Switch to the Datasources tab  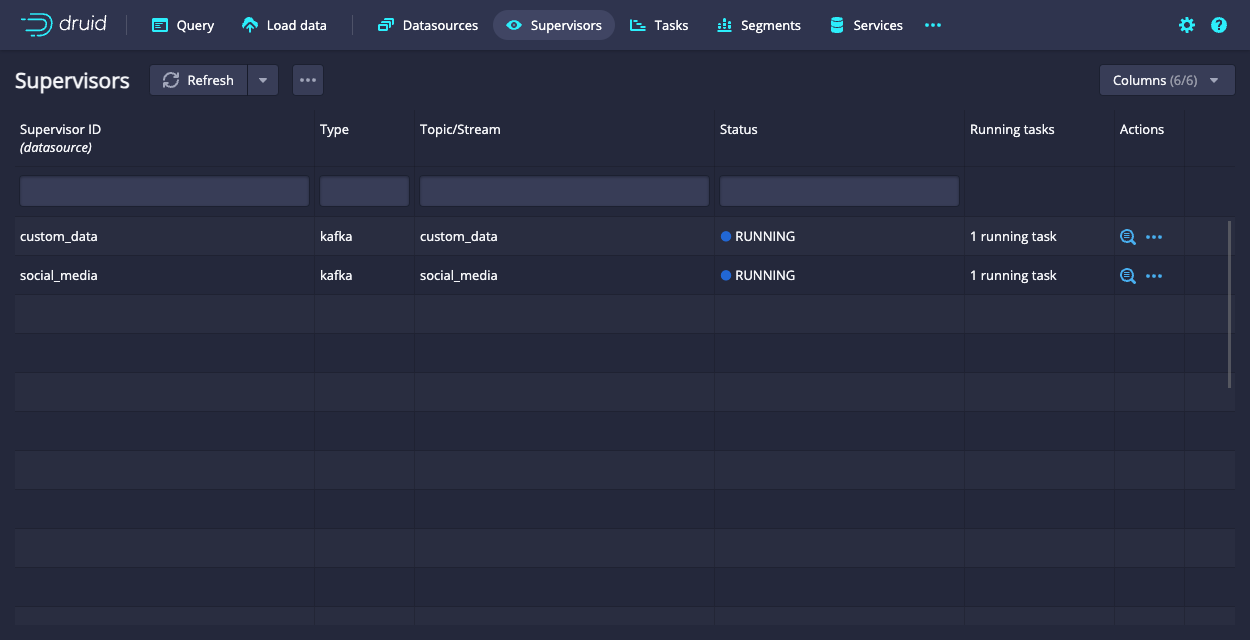coord(428,25)
